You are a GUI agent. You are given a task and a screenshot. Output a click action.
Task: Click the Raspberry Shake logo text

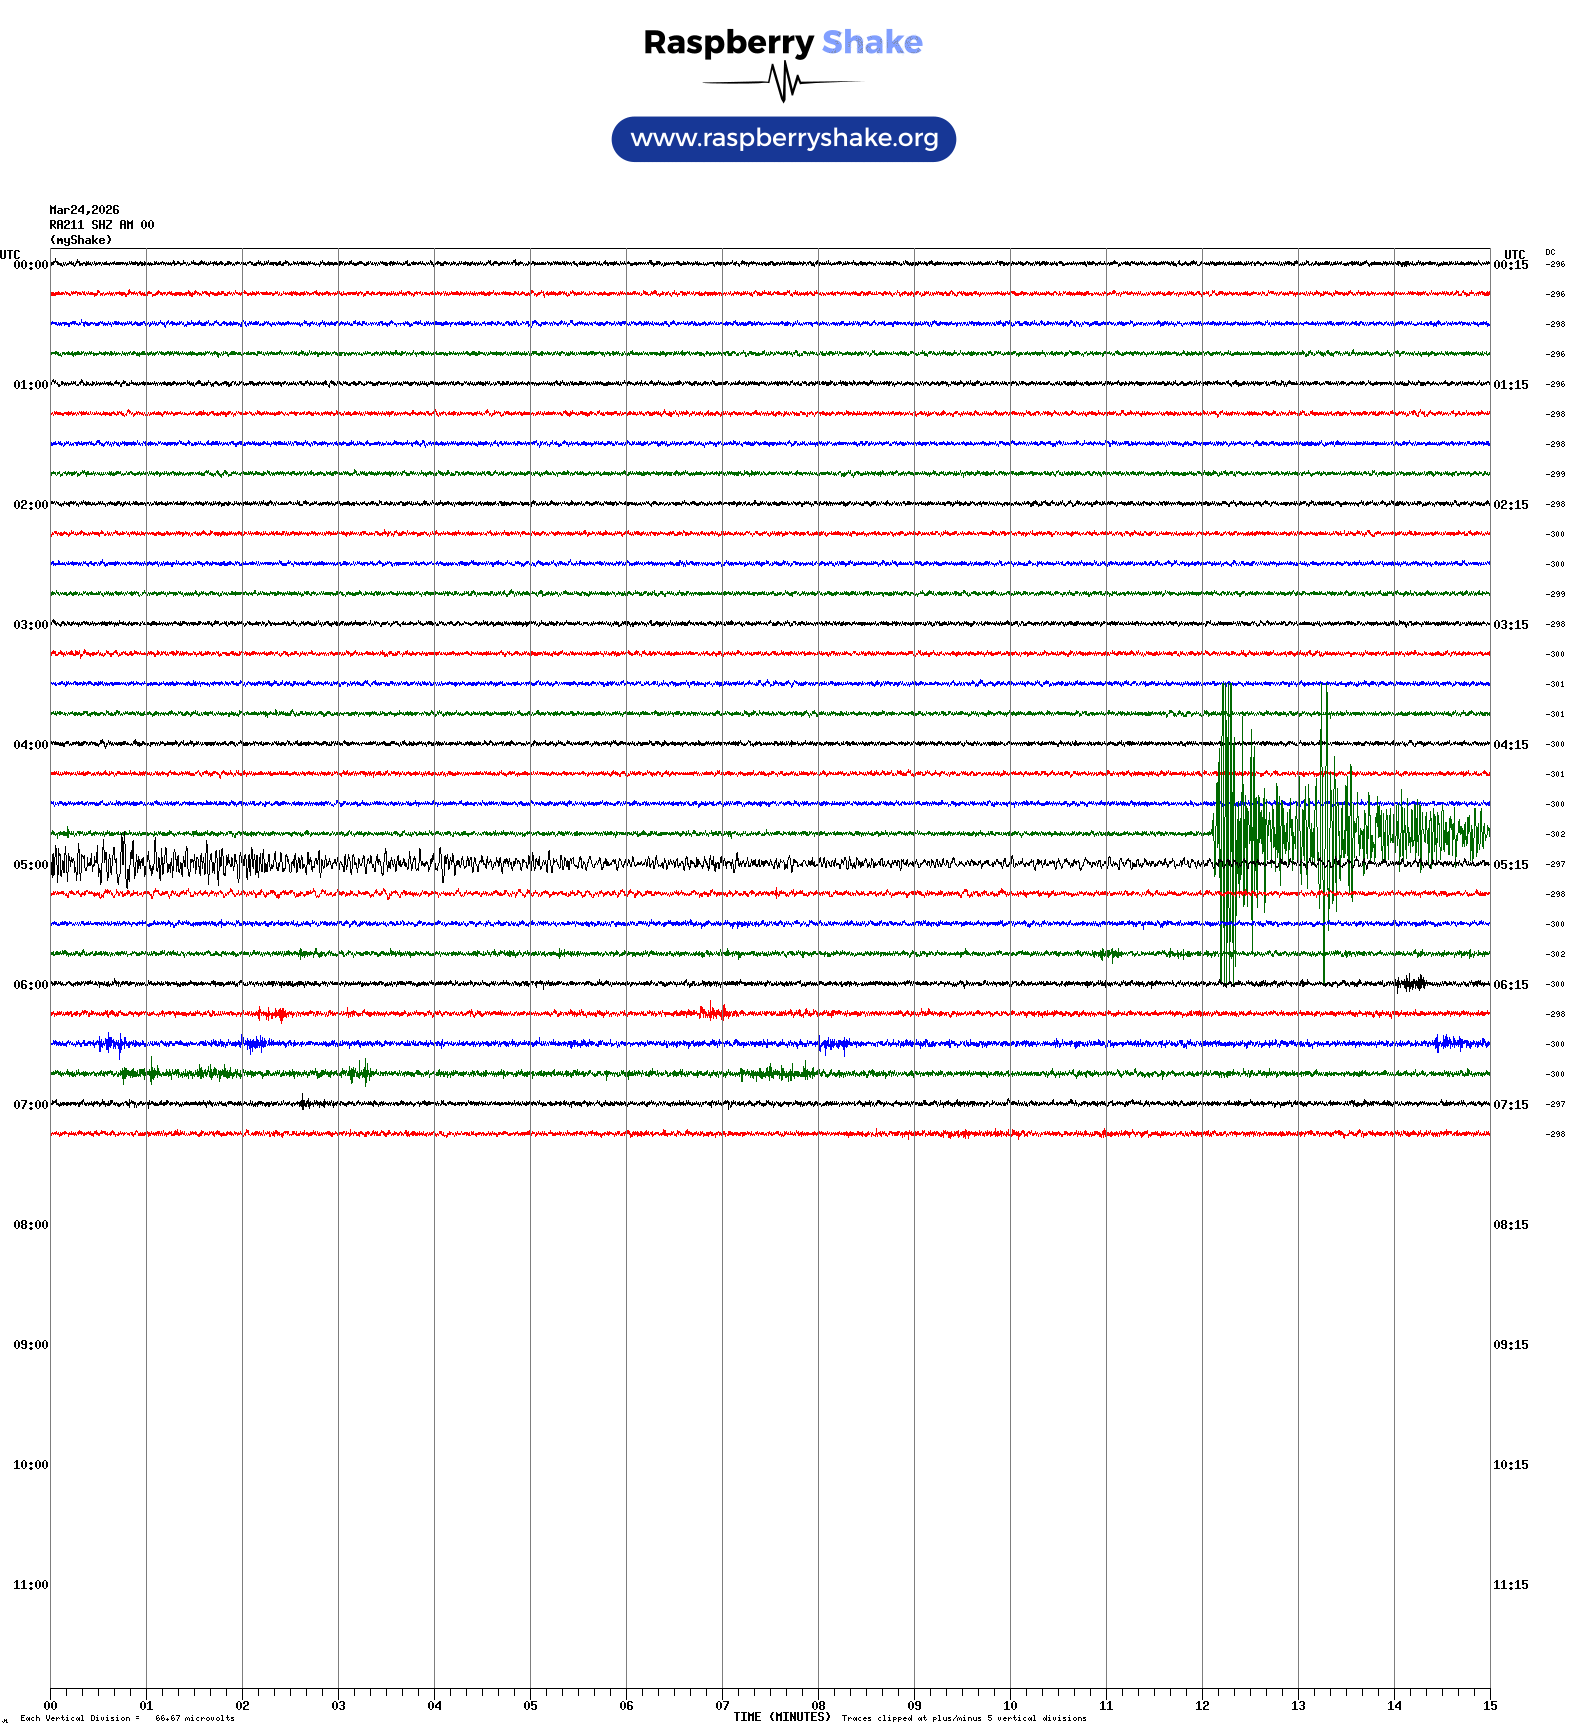[782, 42]
